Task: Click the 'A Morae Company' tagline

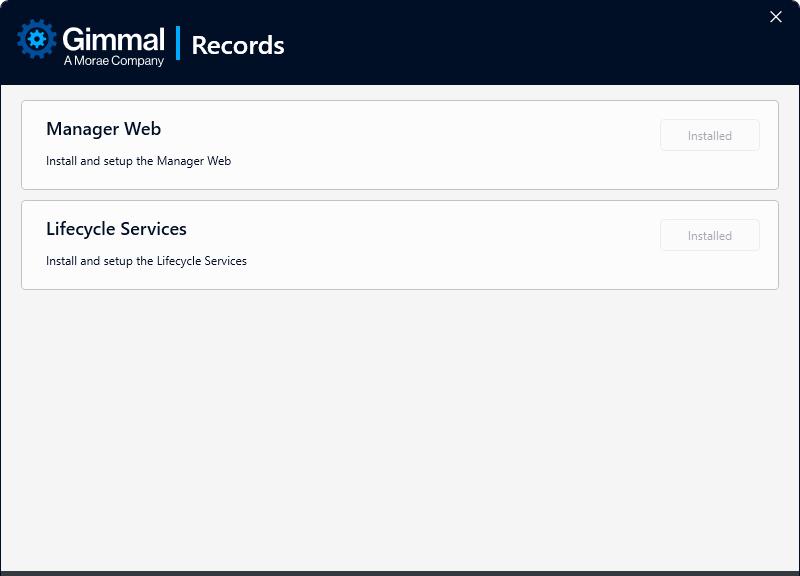Action: [x=113, y=61]
